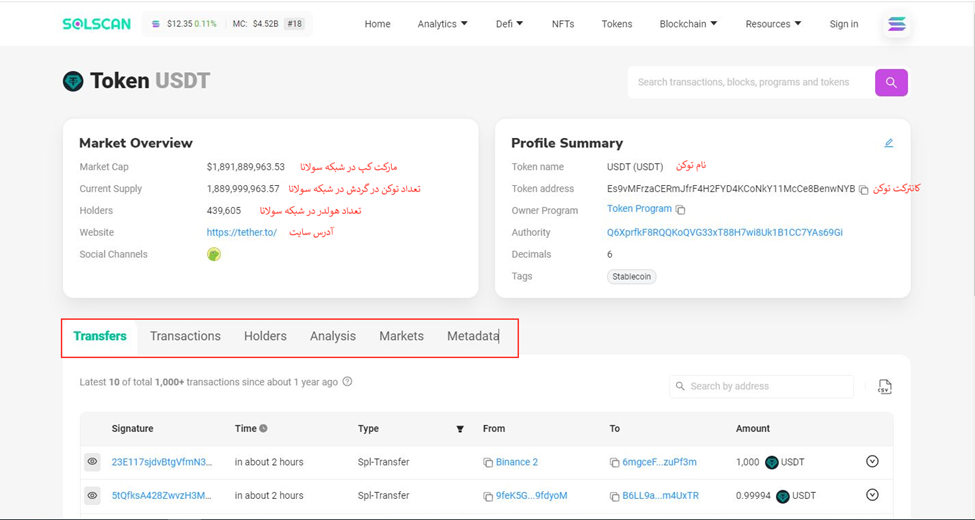Export transfers as CSV
This screenshot has width=975, height=520.
(884, 386)
